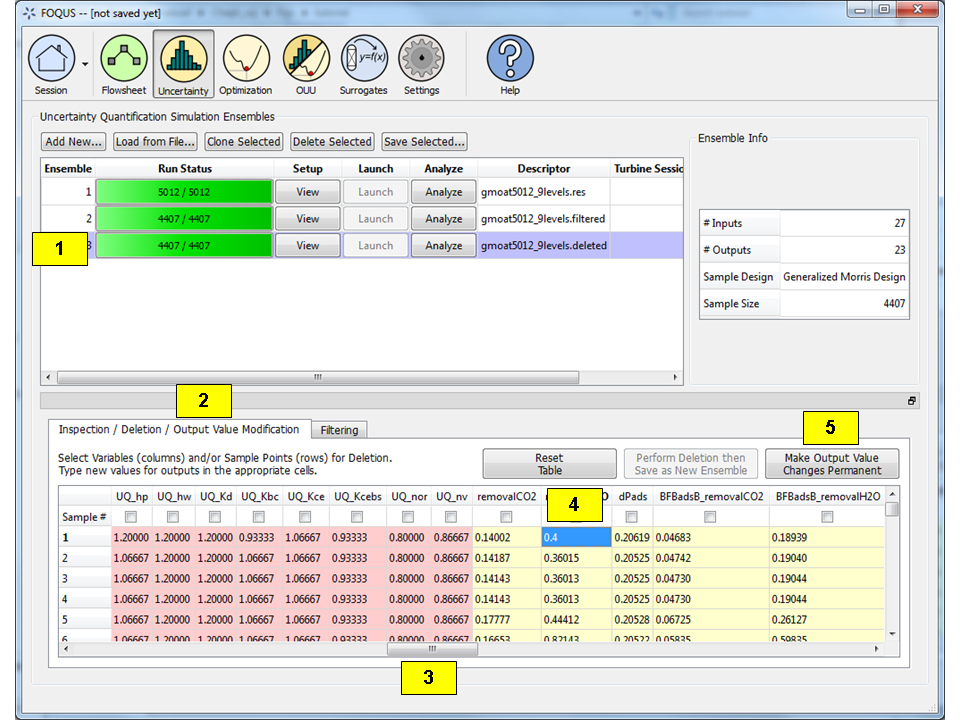
Task: Enable the removalCO2 column checkbox
Action: (x=506, y=515)
